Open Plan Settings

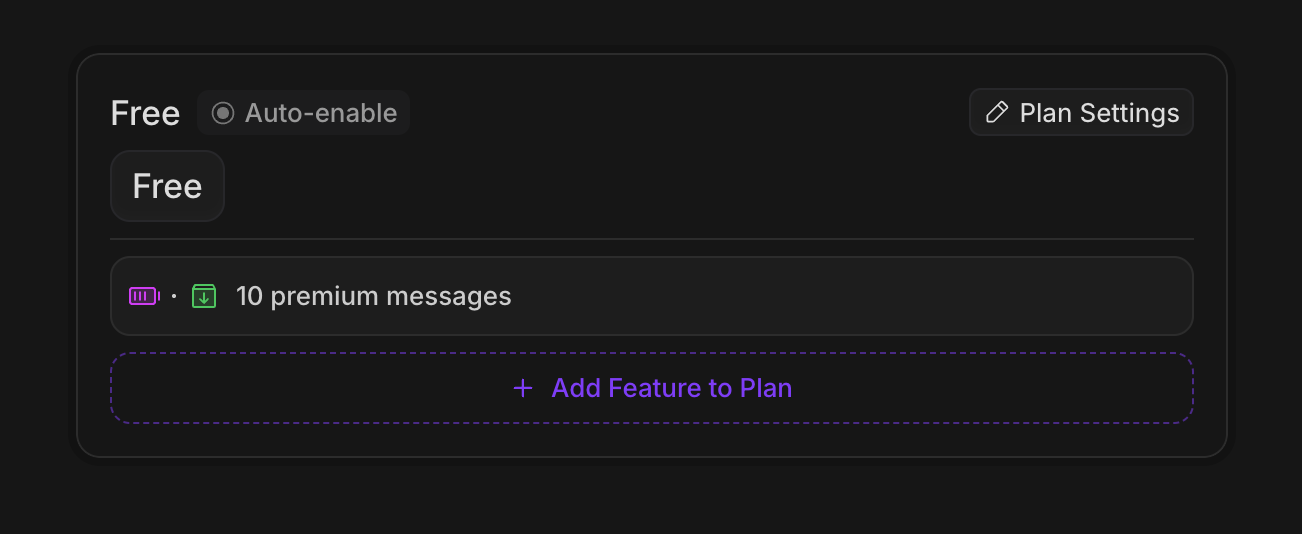pyautogui.click(x=1081, y=113)
